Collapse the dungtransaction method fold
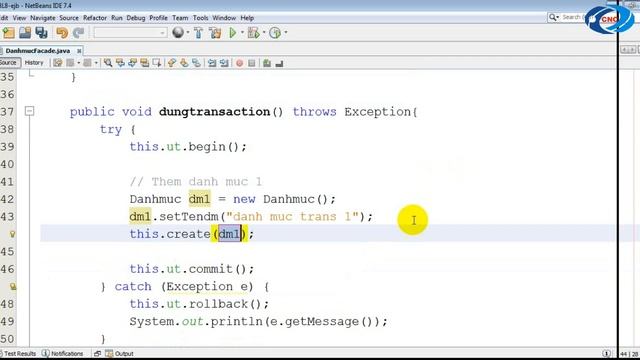 [x=29, y=111]
